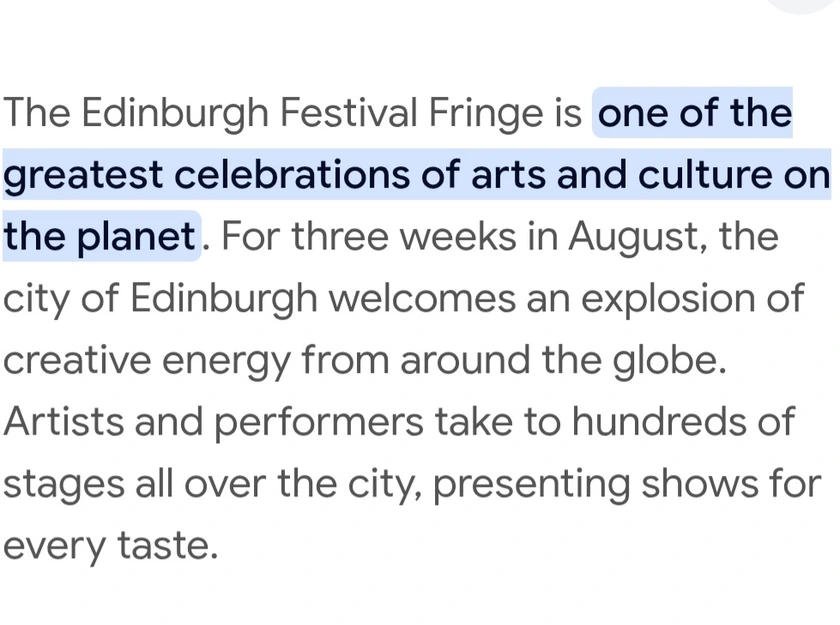The image size is (840, 625).
Task: Click the highlighted word "greatest"
Action: pyautogui.click(x=82, y=176)
